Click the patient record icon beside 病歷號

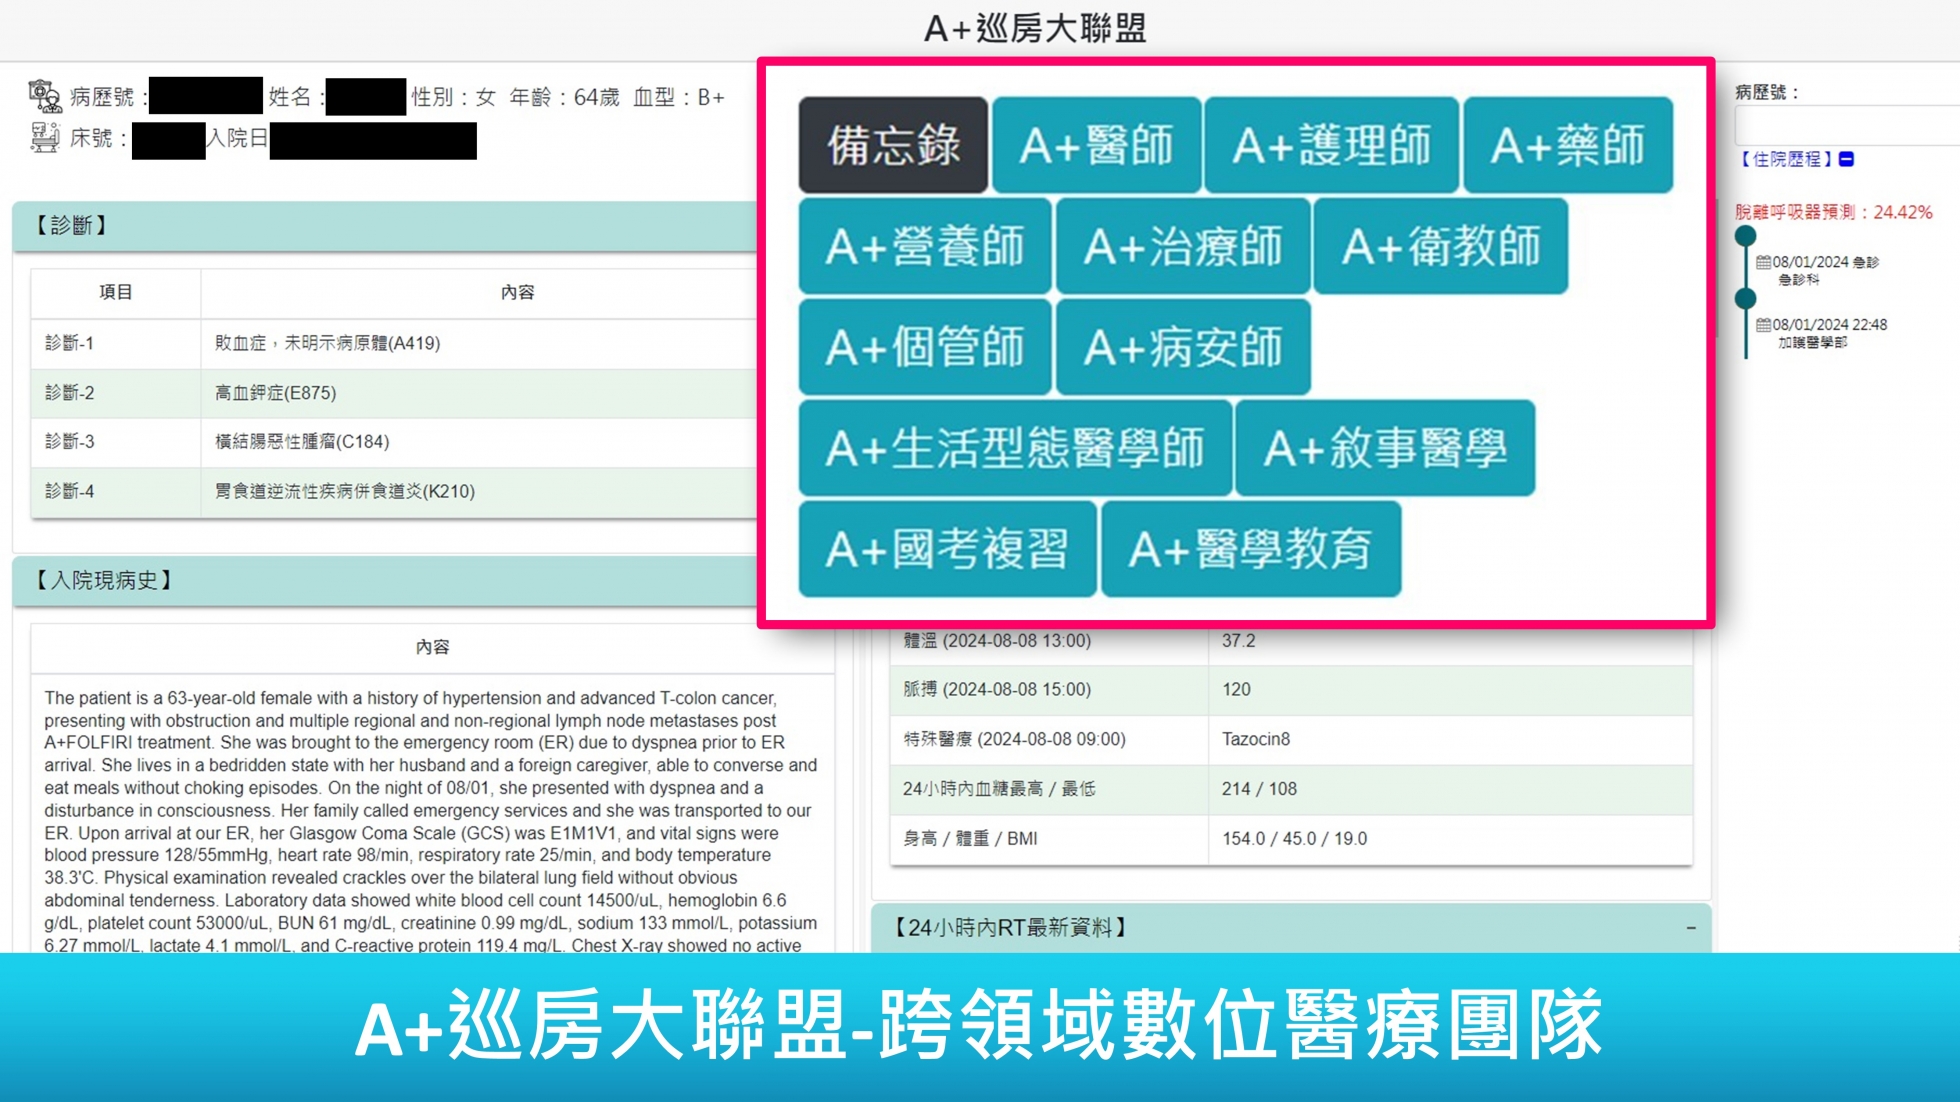coord(44,96)
